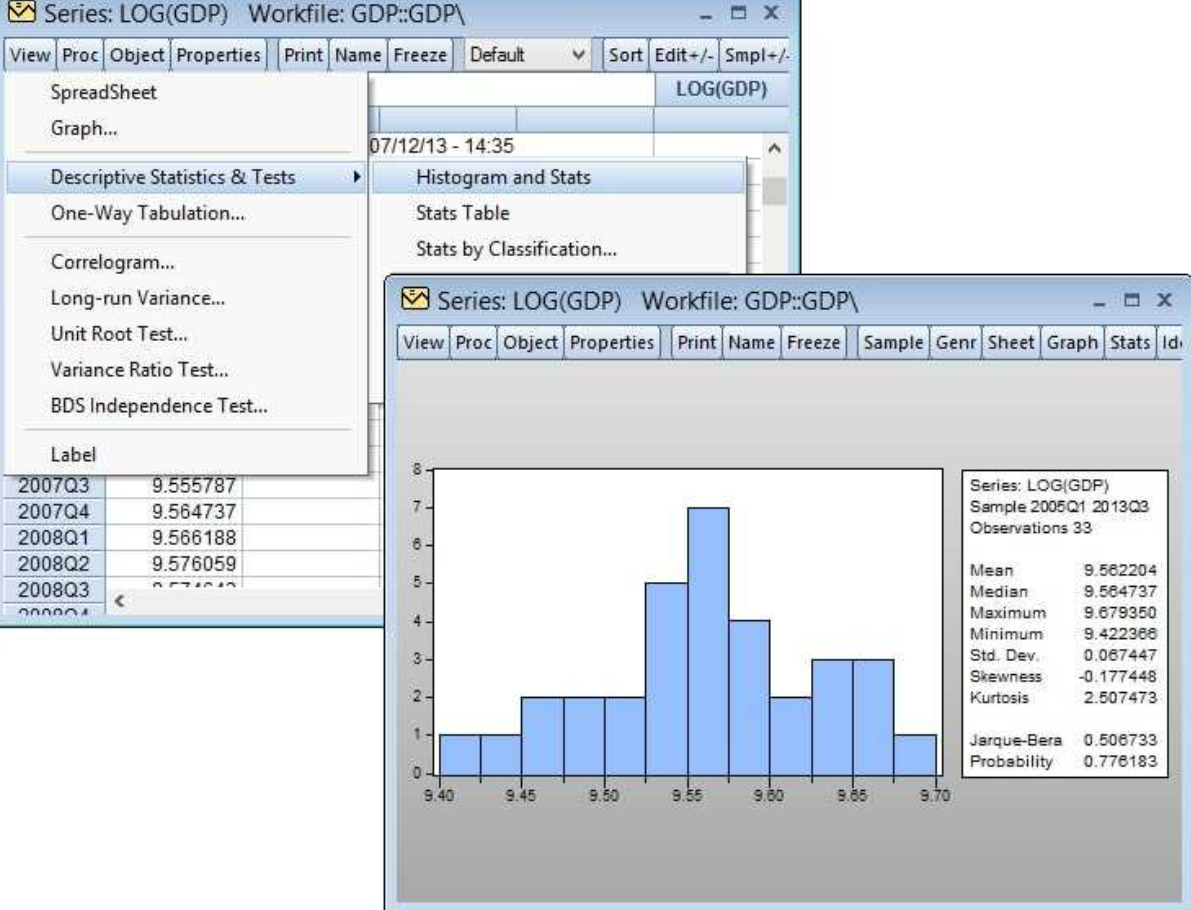1191x910 pixels.
Task: Click Freeze in the histogram window toolbar
Action: tap(813, 343)
